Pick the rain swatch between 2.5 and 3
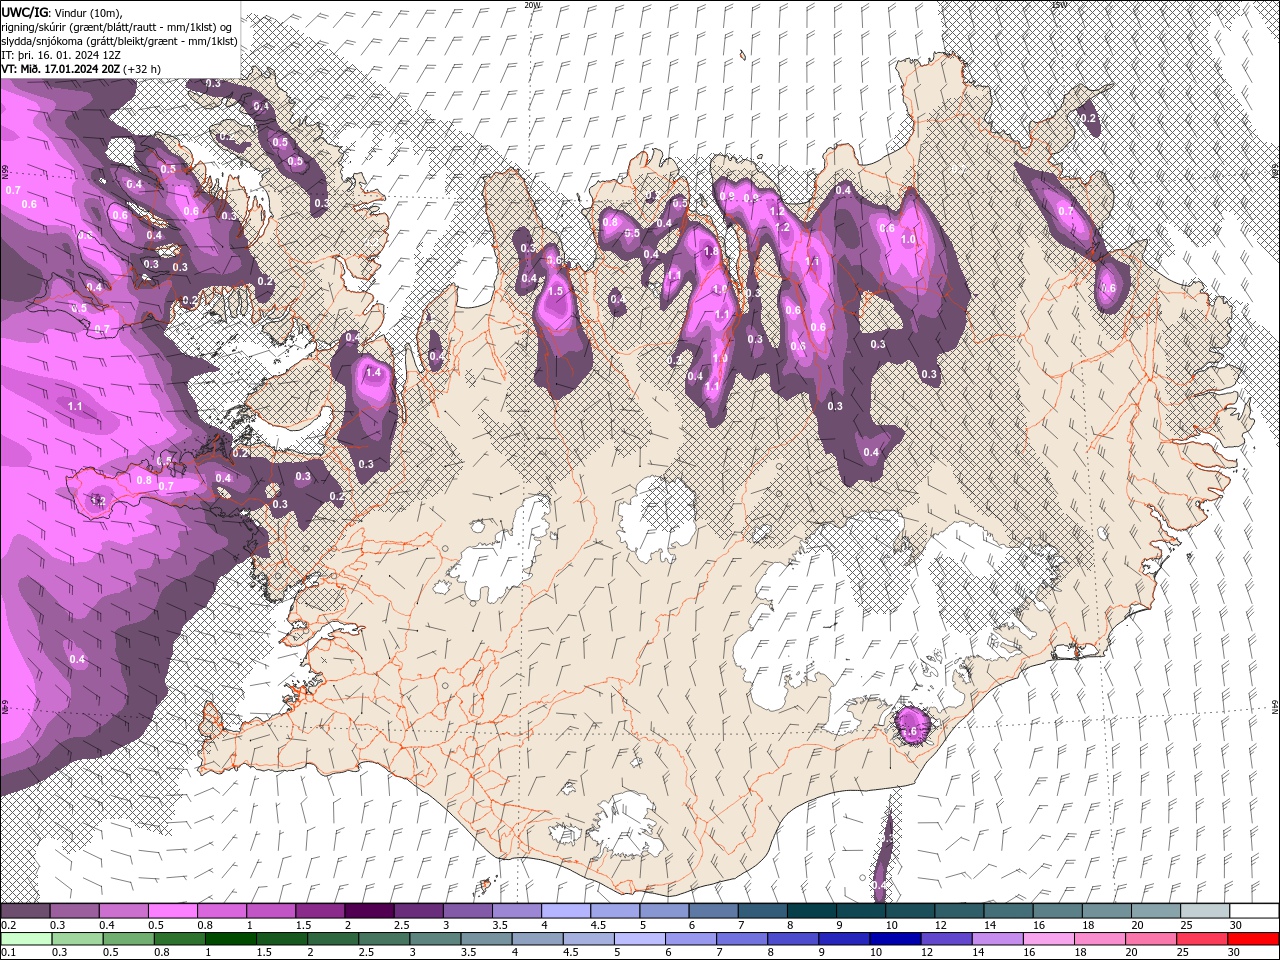Image resolution: width=1280 pixels, height=960 pixels. (x=383, y=939)
